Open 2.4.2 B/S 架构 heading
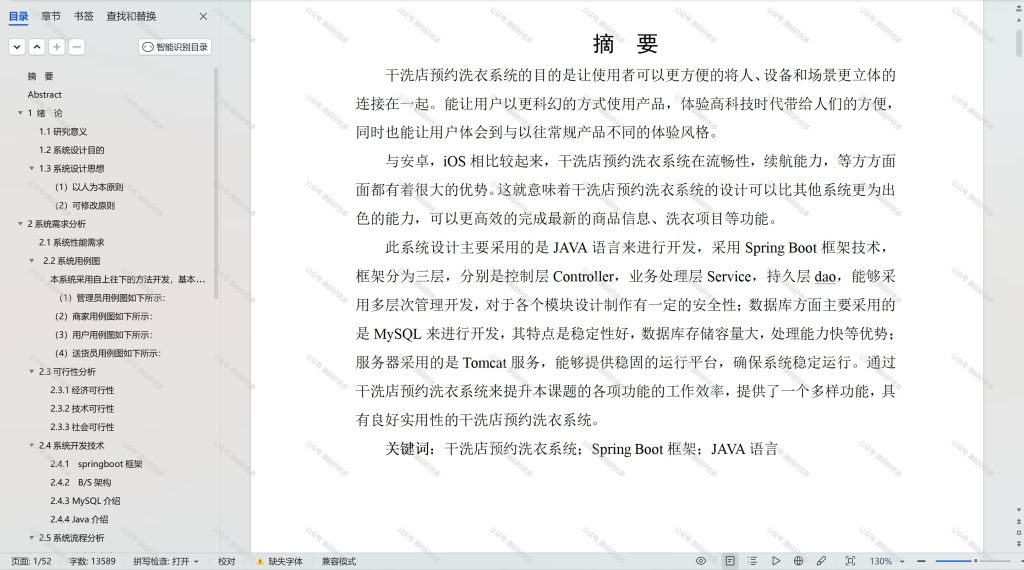The image size is (1024, 570). [x=80, y=483]
